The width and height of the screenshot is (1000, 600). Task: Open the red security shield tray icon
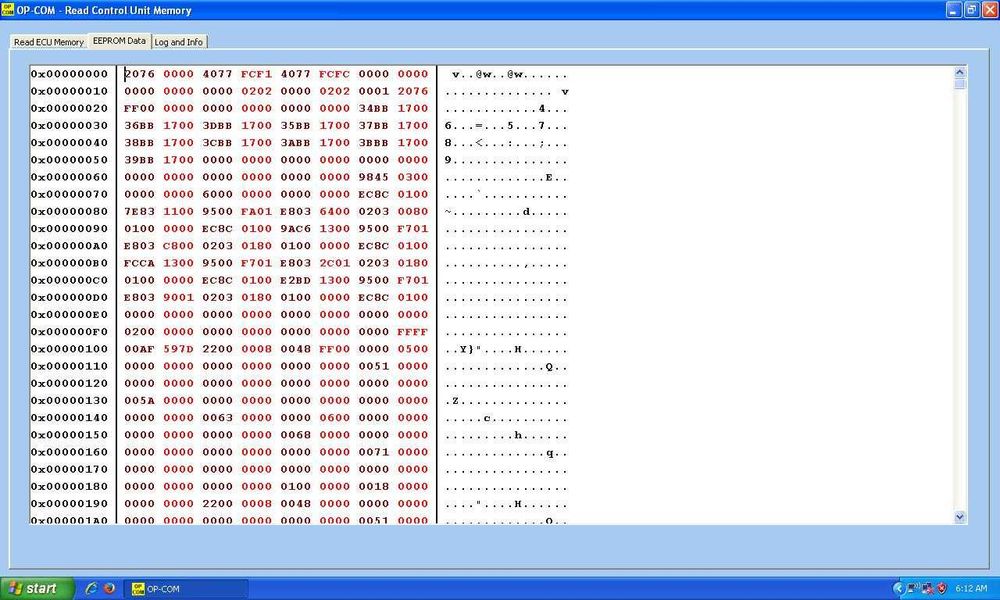click(x=941, y=589)
